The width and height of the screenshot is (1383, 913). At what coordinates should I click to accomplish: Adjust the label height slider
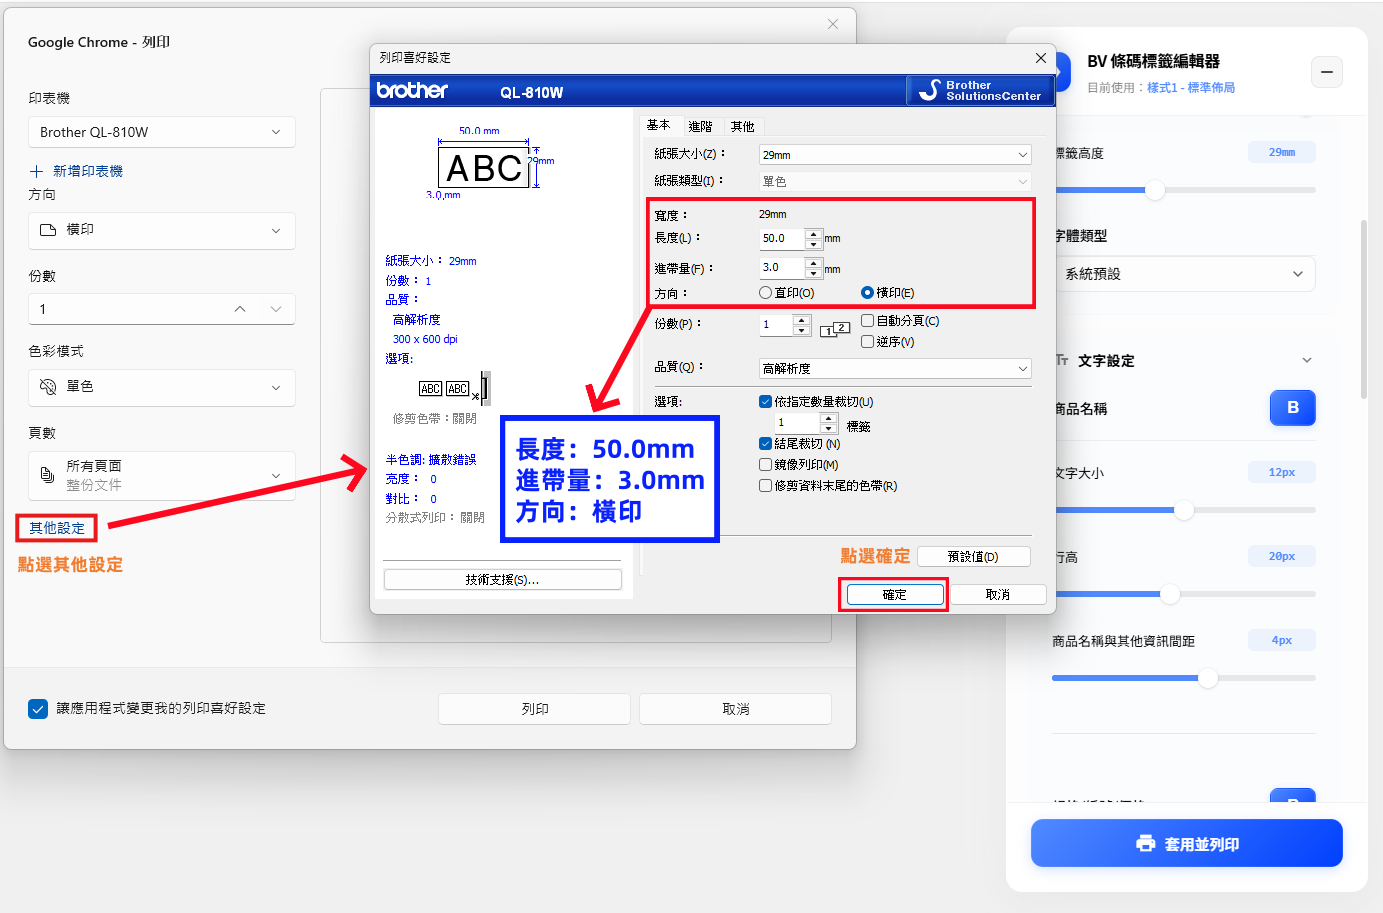coord(1155,189)
